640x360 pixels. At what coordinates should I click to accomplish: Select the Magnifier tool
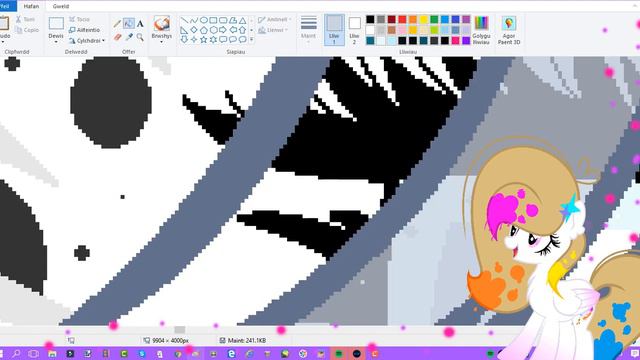140,38
